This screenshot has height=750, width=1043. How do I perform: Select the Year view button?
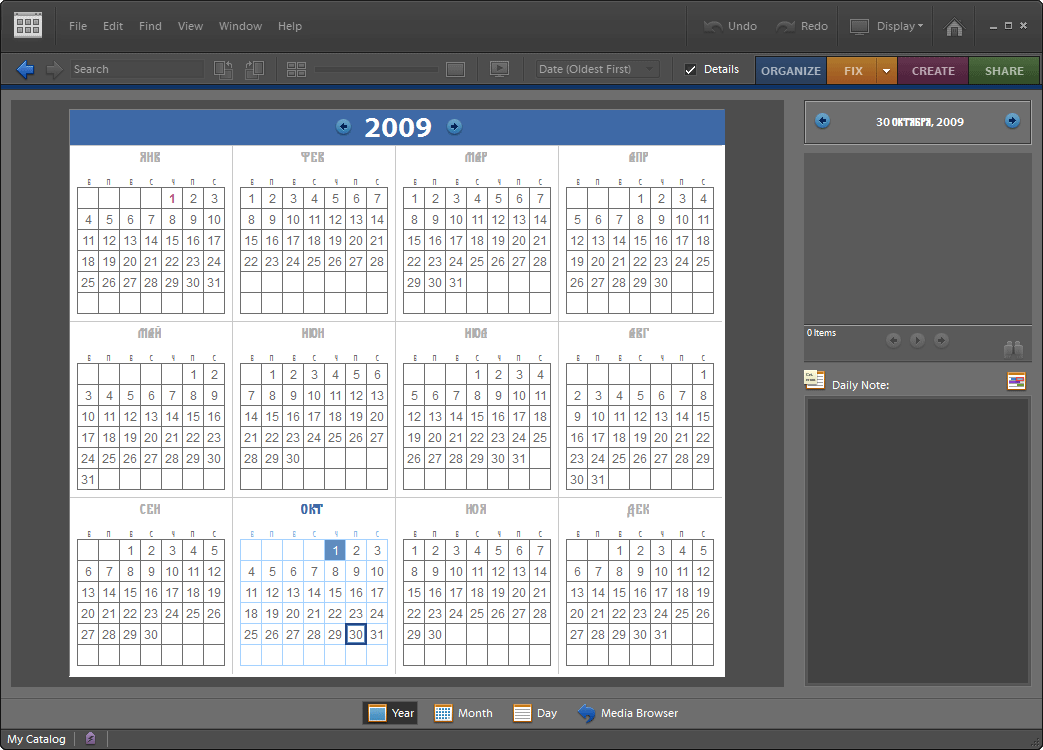click(390, 713)
